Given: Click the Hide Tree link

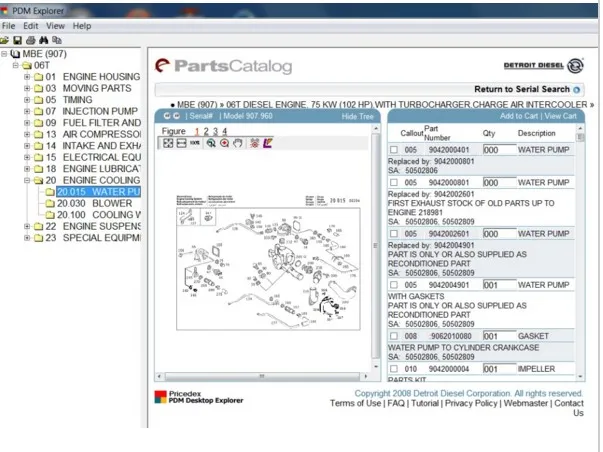Looking at the screenshot, I should click(358, 117).
